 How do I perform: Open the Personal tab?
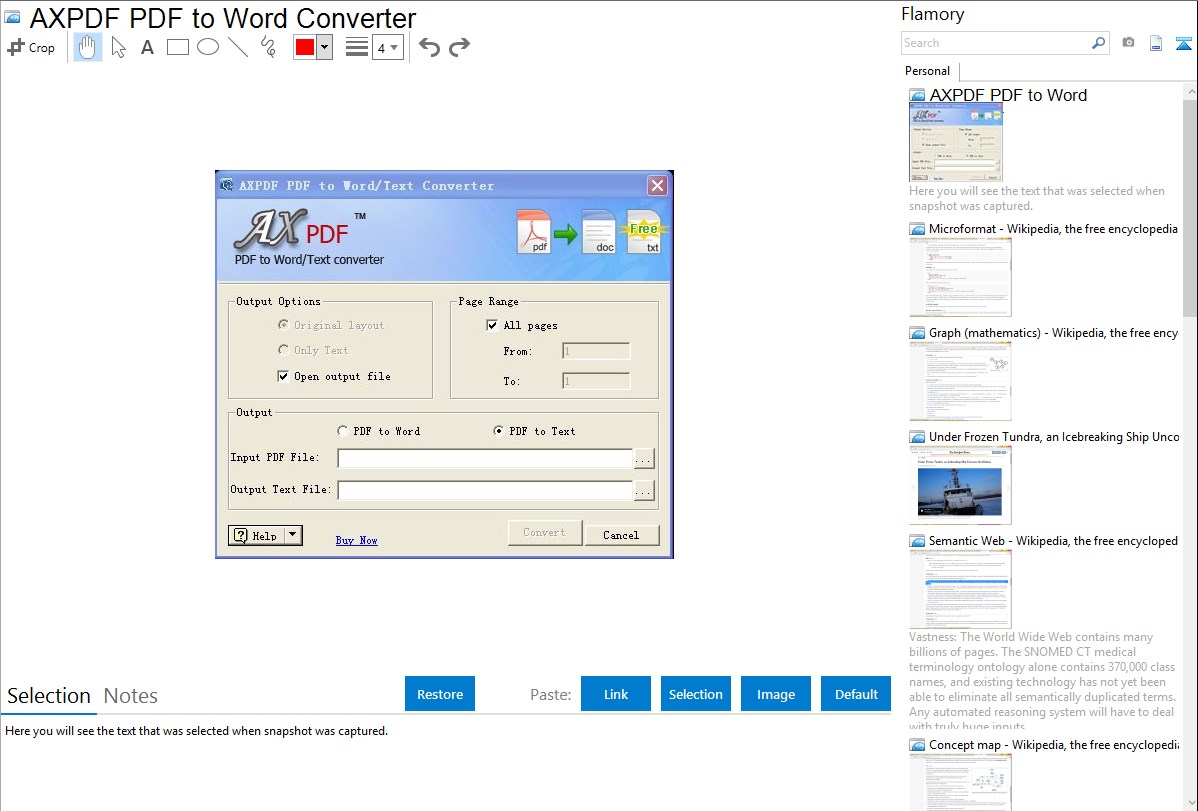click(928, 70)
